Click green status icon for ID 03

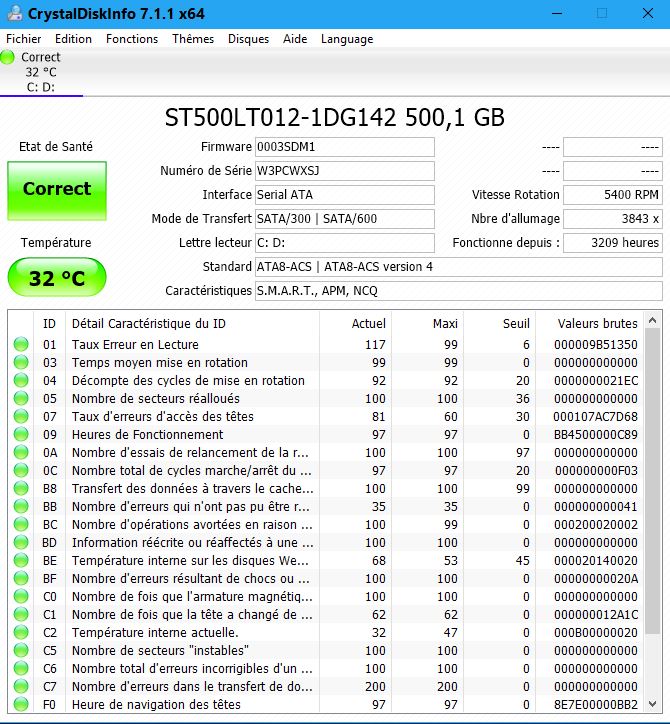tap(21, 362)
